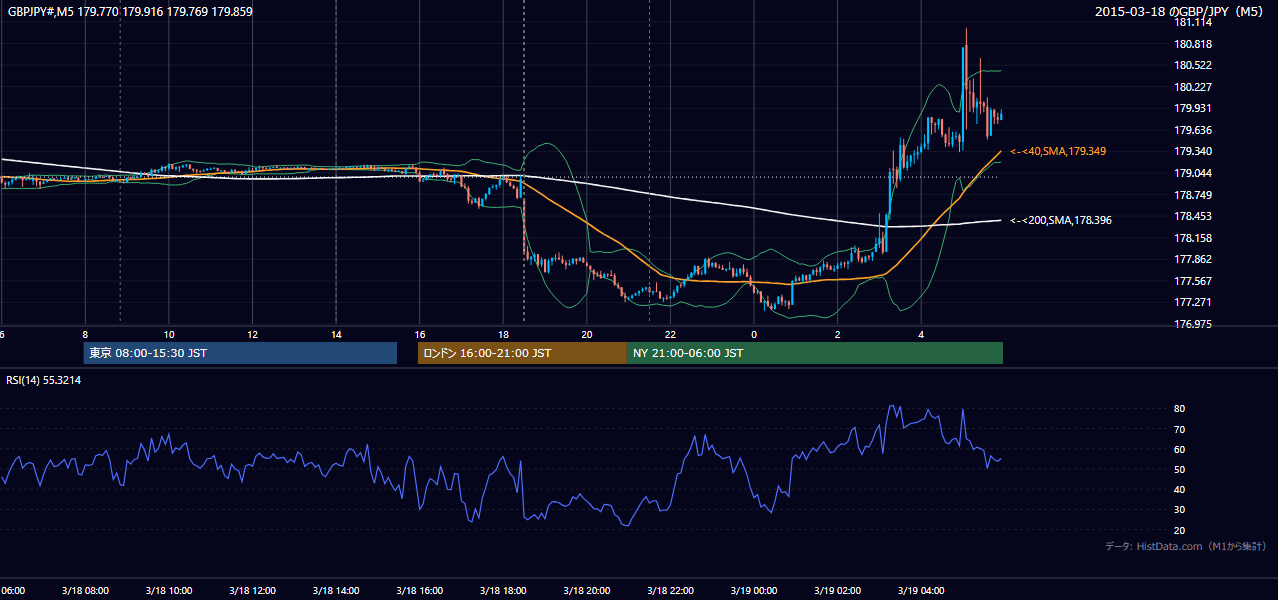Click hour label 10 under price chart
The height and width of the screenshot is (600, 1278).
(x=169, y=334)
